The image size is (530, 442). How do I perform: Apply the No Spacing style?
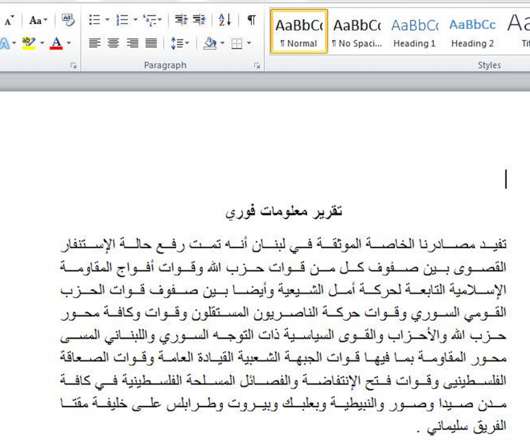(357, 32)
